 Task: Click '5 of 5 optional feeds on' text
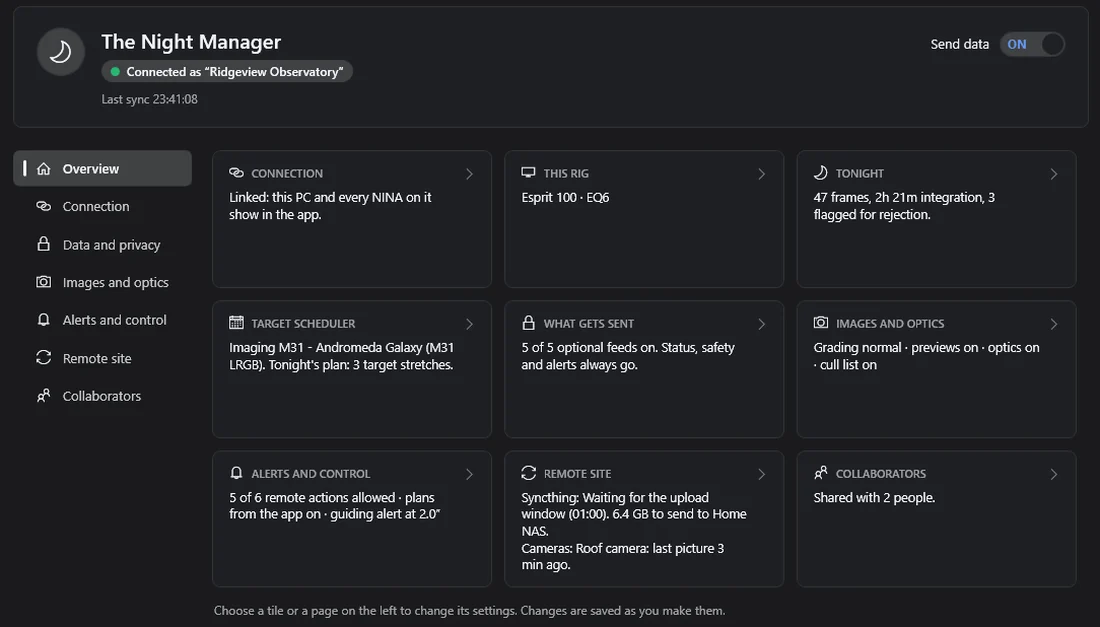[x=589, y=348]
